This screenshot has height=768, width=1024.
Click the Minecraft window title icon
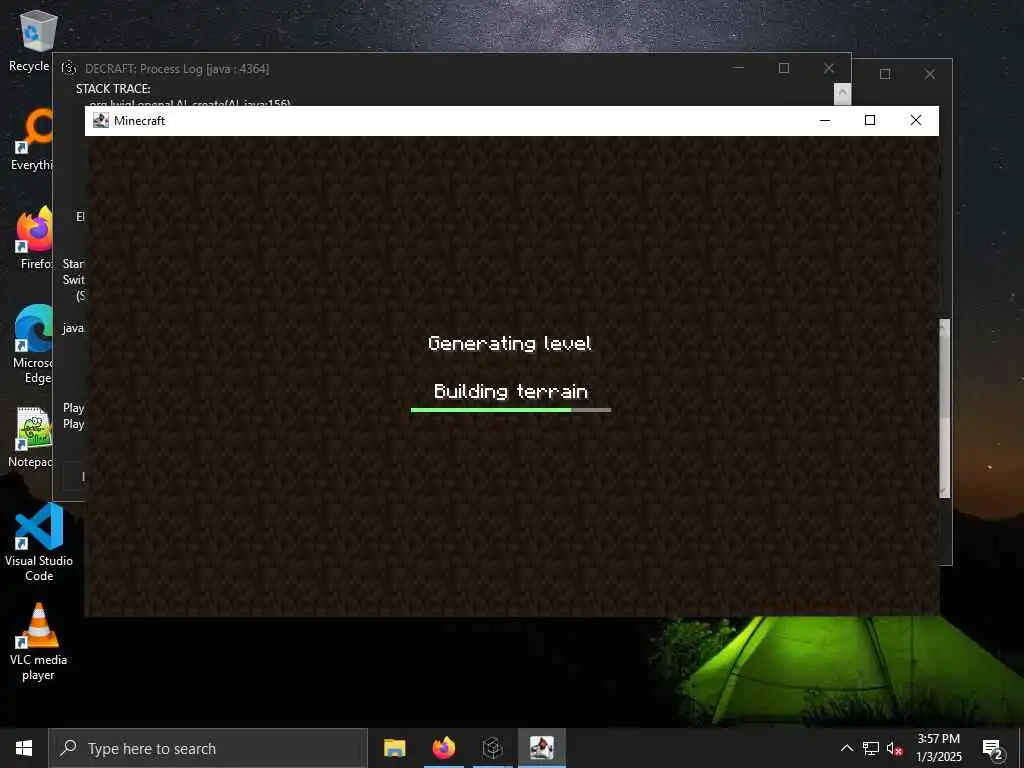tap(101, 121)
